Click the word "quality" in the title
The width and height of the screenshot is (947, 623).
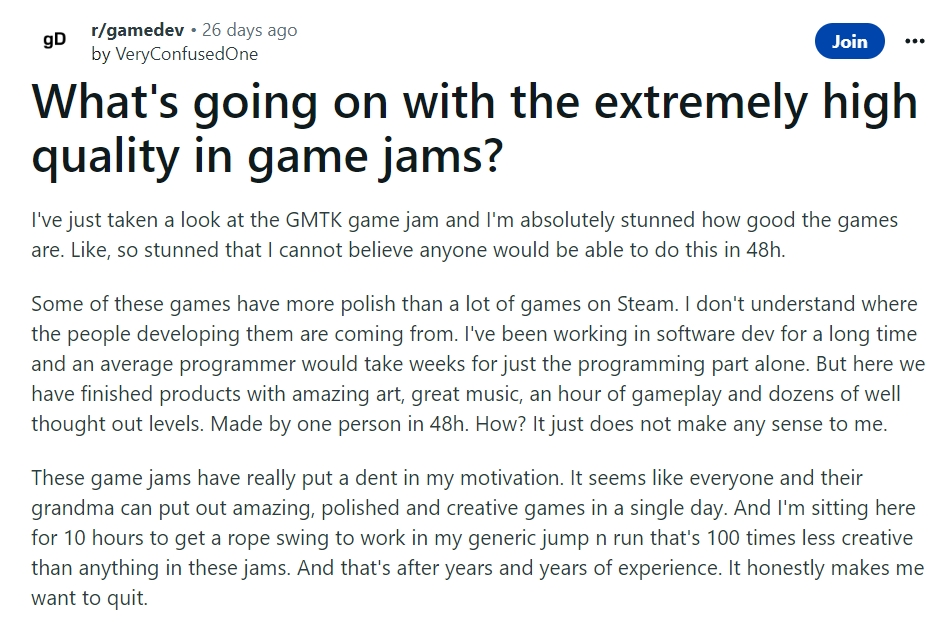[x=106, y=156]
